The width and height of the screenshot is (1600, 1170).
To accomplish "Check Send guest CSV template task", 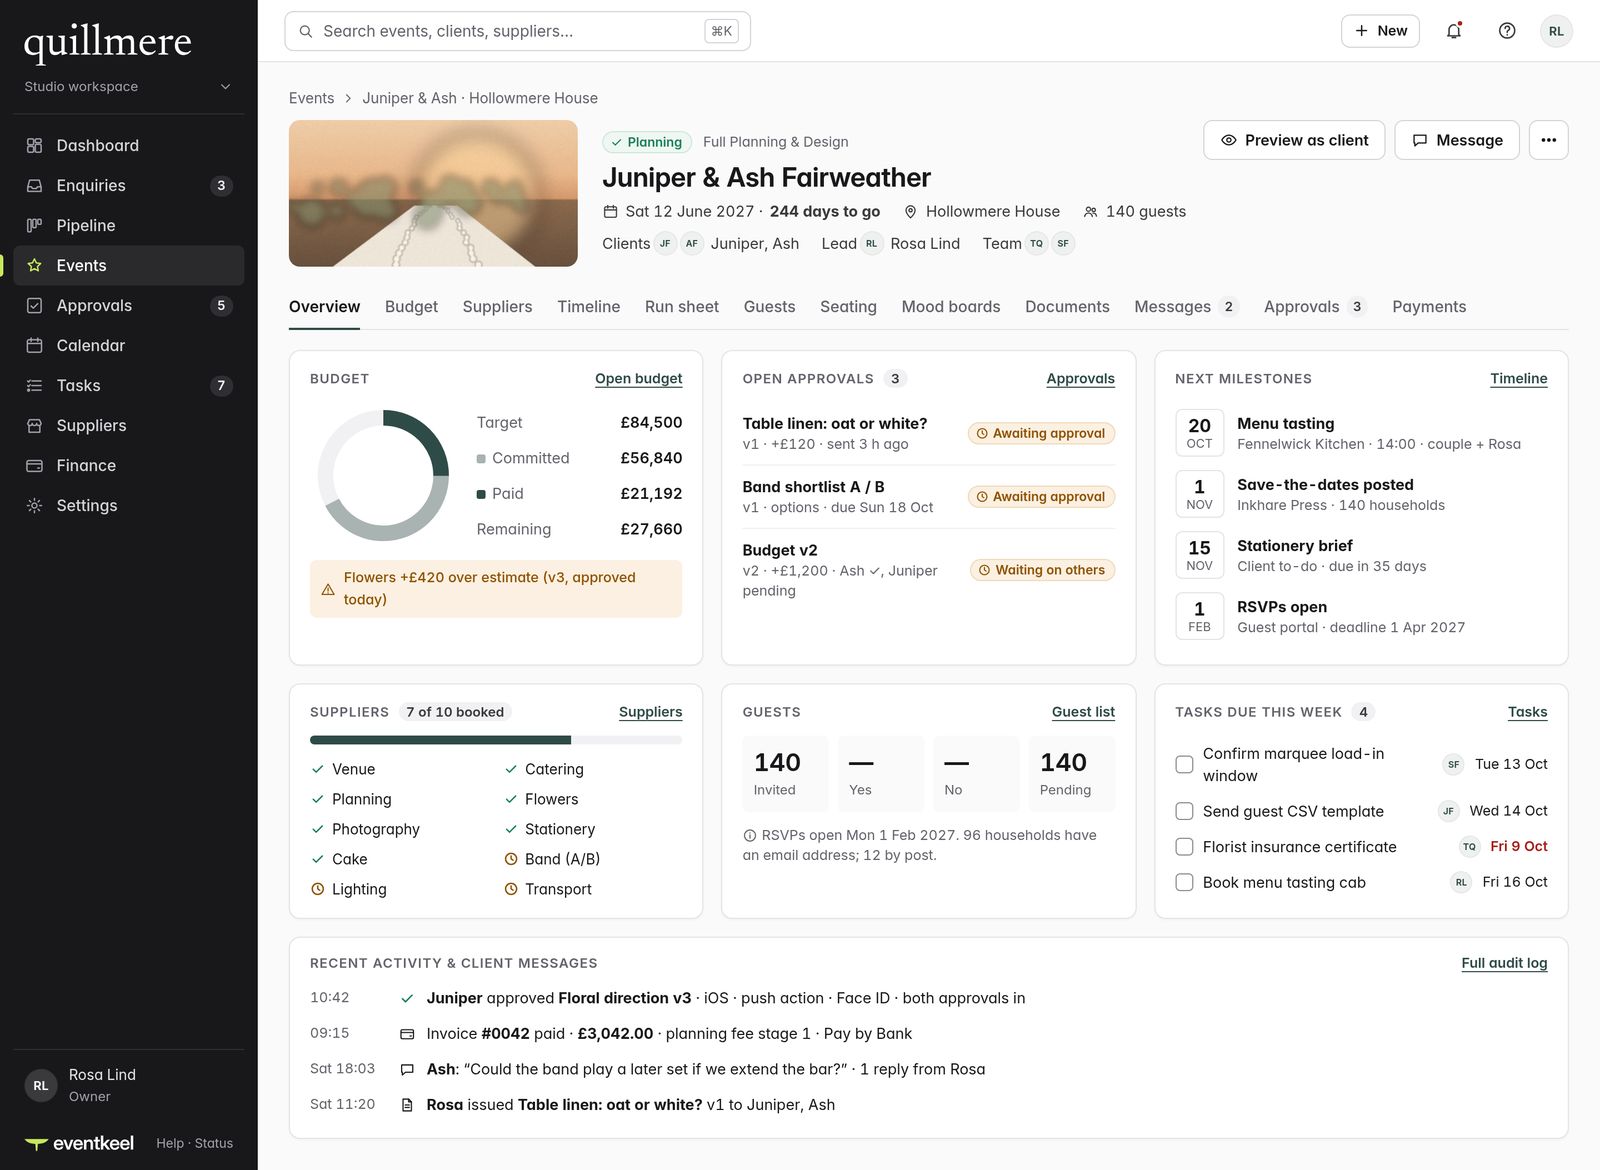I will point(1184,811).
